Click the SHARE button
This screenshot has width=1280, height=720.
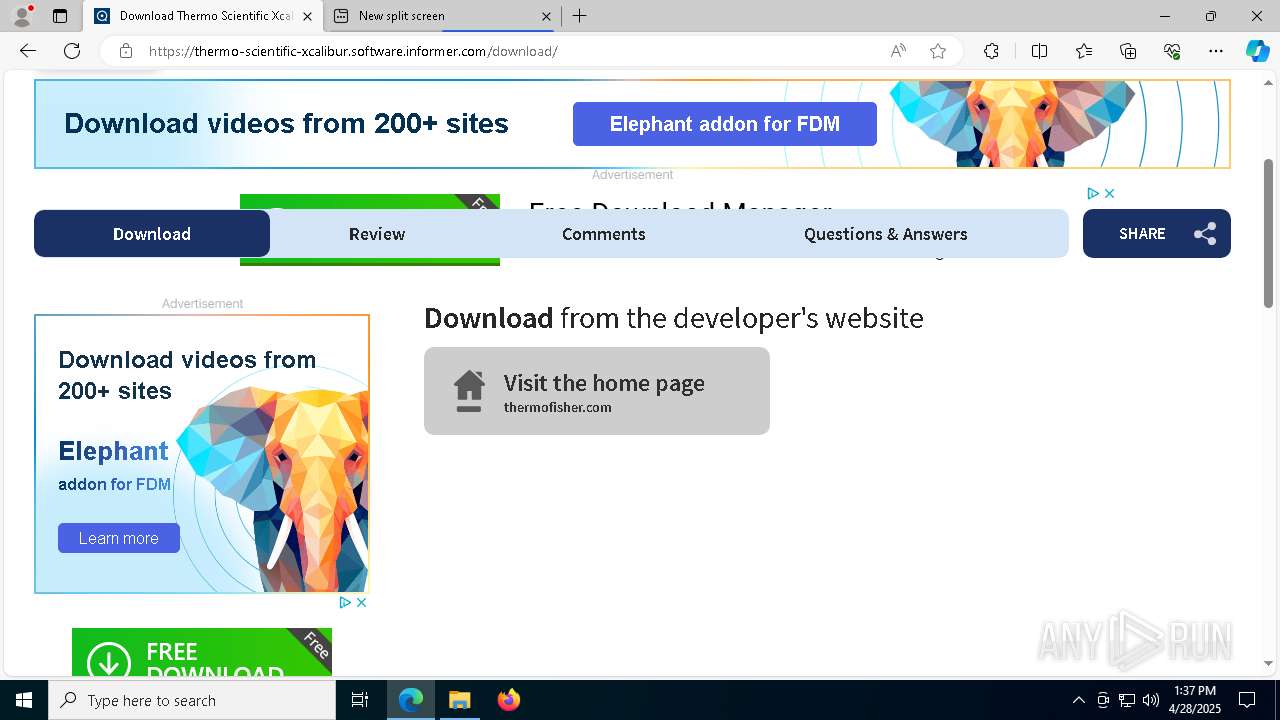coord(1157,233)
